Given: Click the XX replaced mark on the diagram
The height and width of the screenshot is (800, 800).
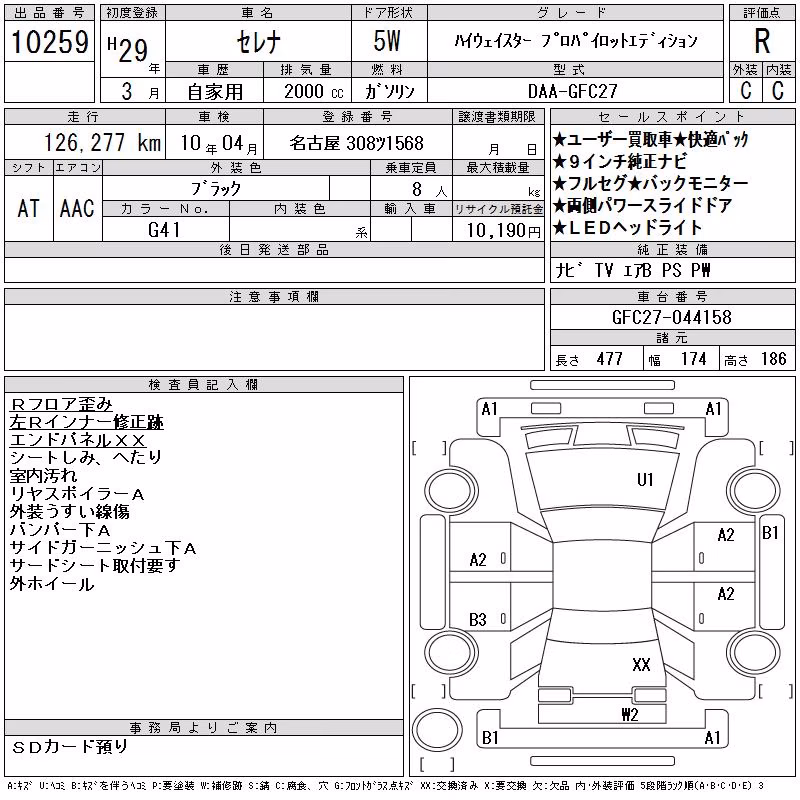Looking at the screenshot, I should click(x=641, y=664).
